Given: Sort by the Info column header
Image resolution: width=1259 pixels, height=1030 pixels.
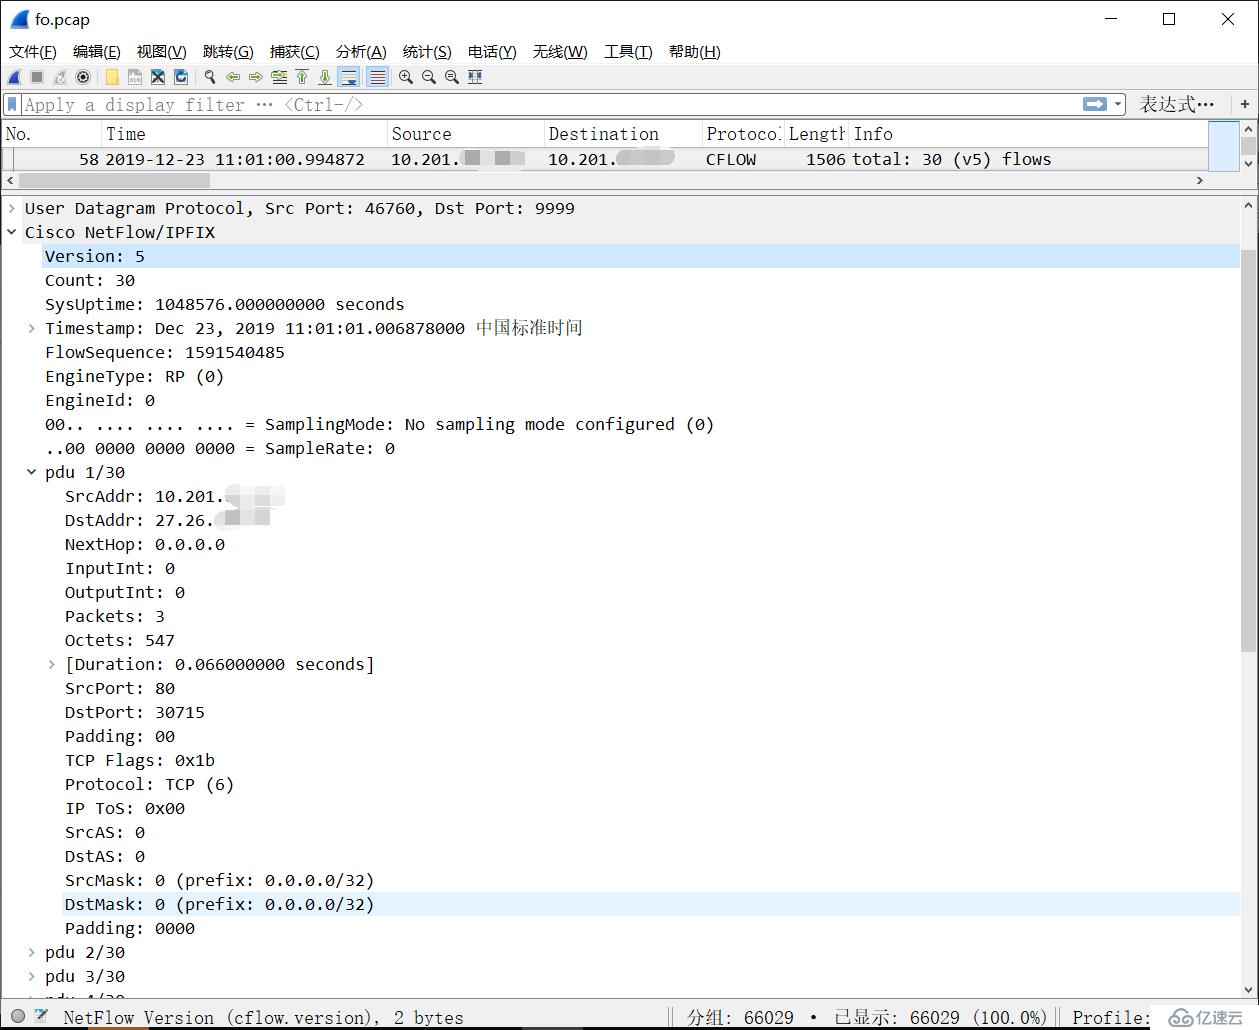Looking at the screenshot, I should point(1029,134).
